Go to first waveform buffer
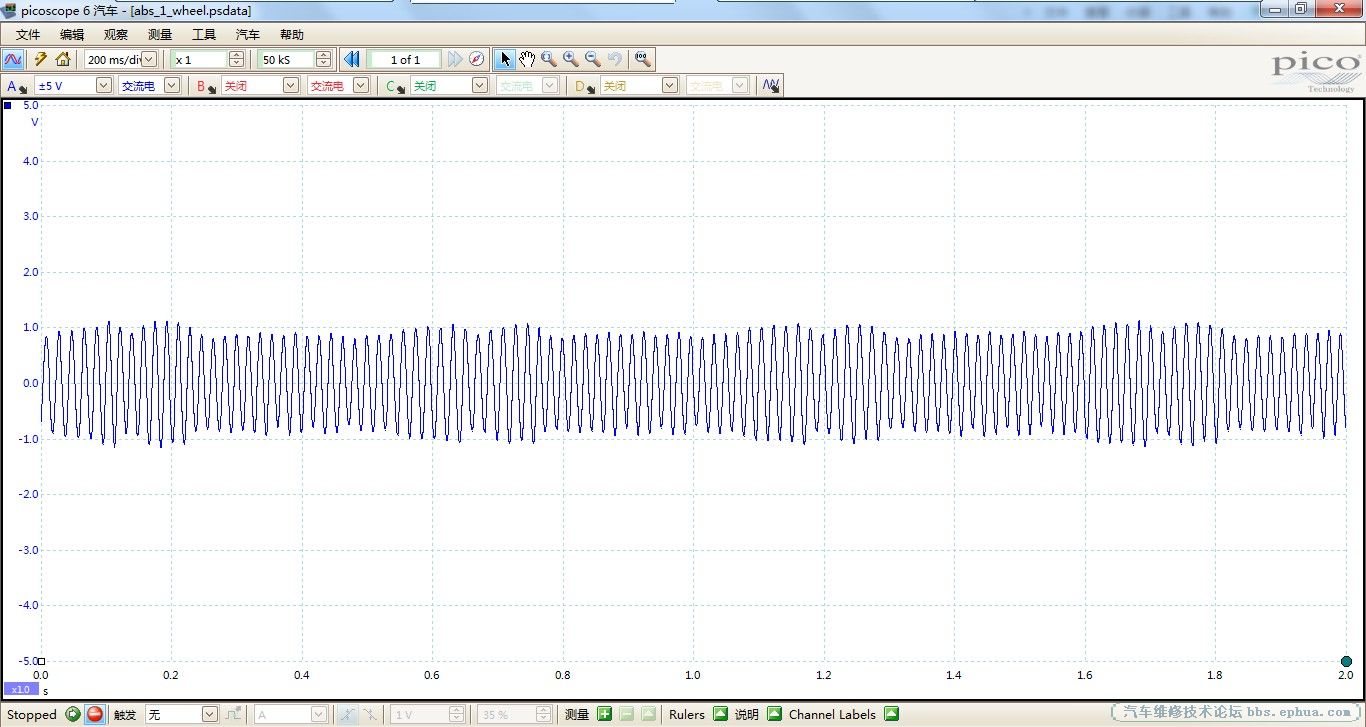The image size is (1366, 727). tap(352, 59)
